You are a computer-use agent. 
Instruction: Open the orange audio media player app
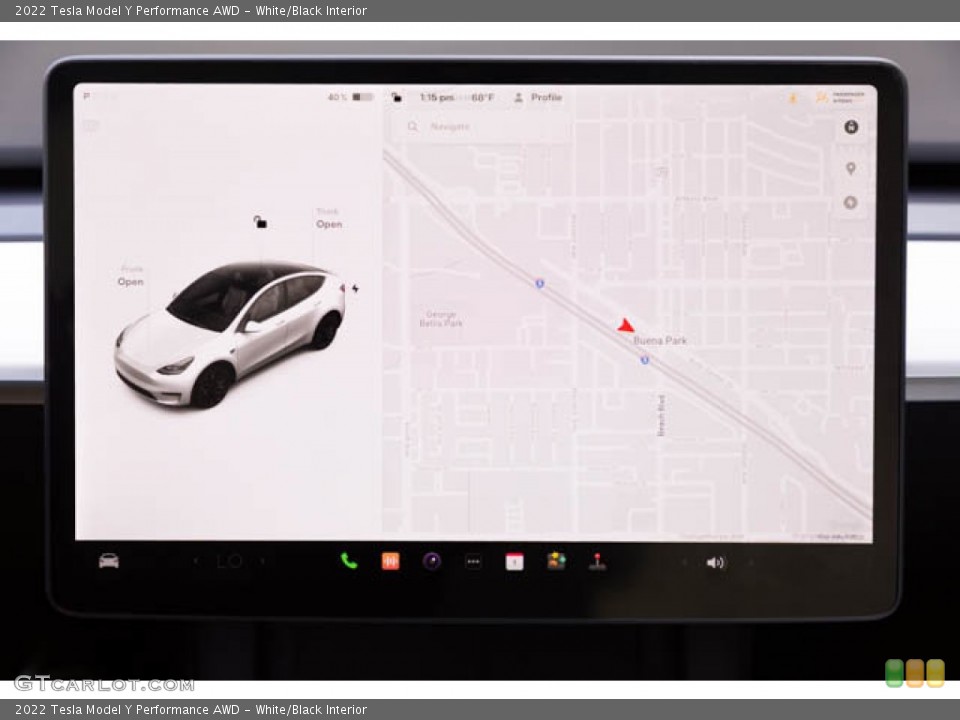(x=391, y=561)
